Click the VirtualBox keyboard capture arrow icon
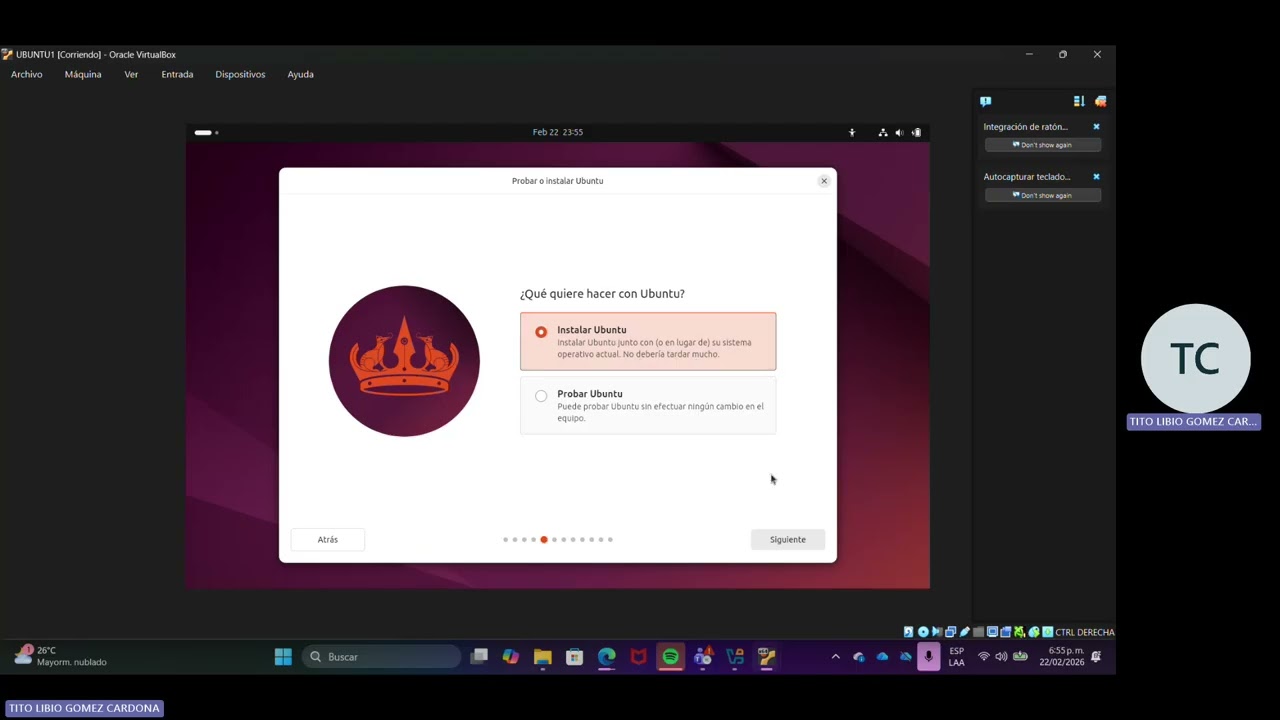Screen dimensions: 1280x720 pos(1047,632)
